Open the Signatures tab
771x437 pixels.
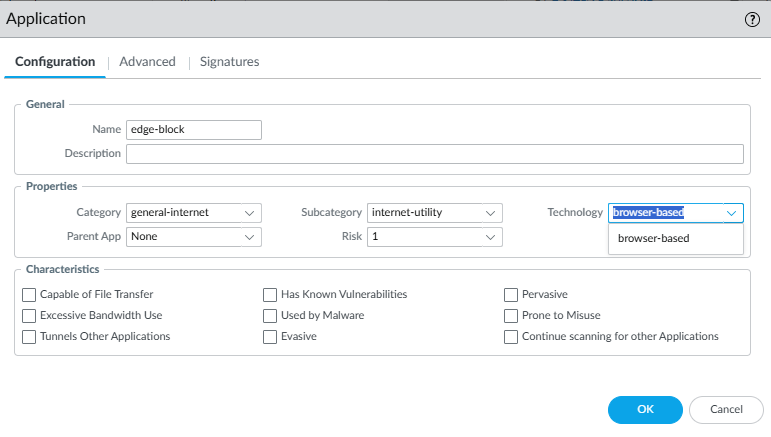pyautogui.click(x=229, y=62)
